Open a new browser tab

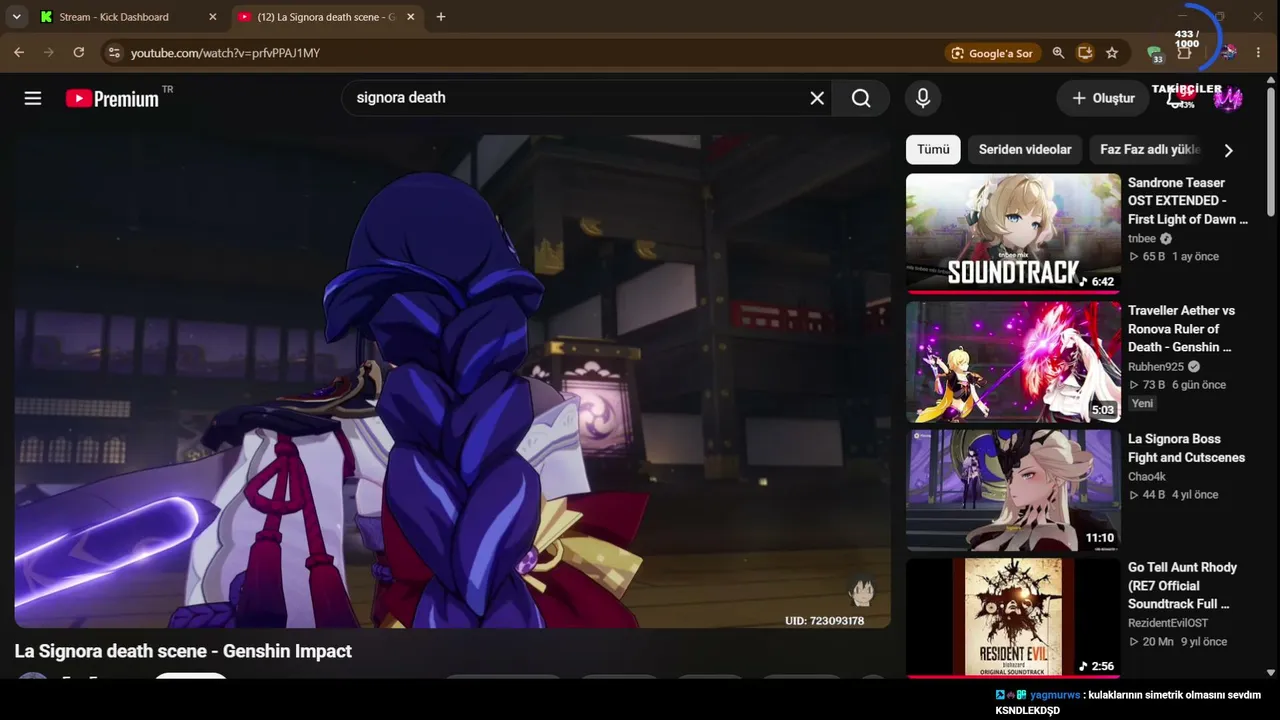[x=441, y=17]
